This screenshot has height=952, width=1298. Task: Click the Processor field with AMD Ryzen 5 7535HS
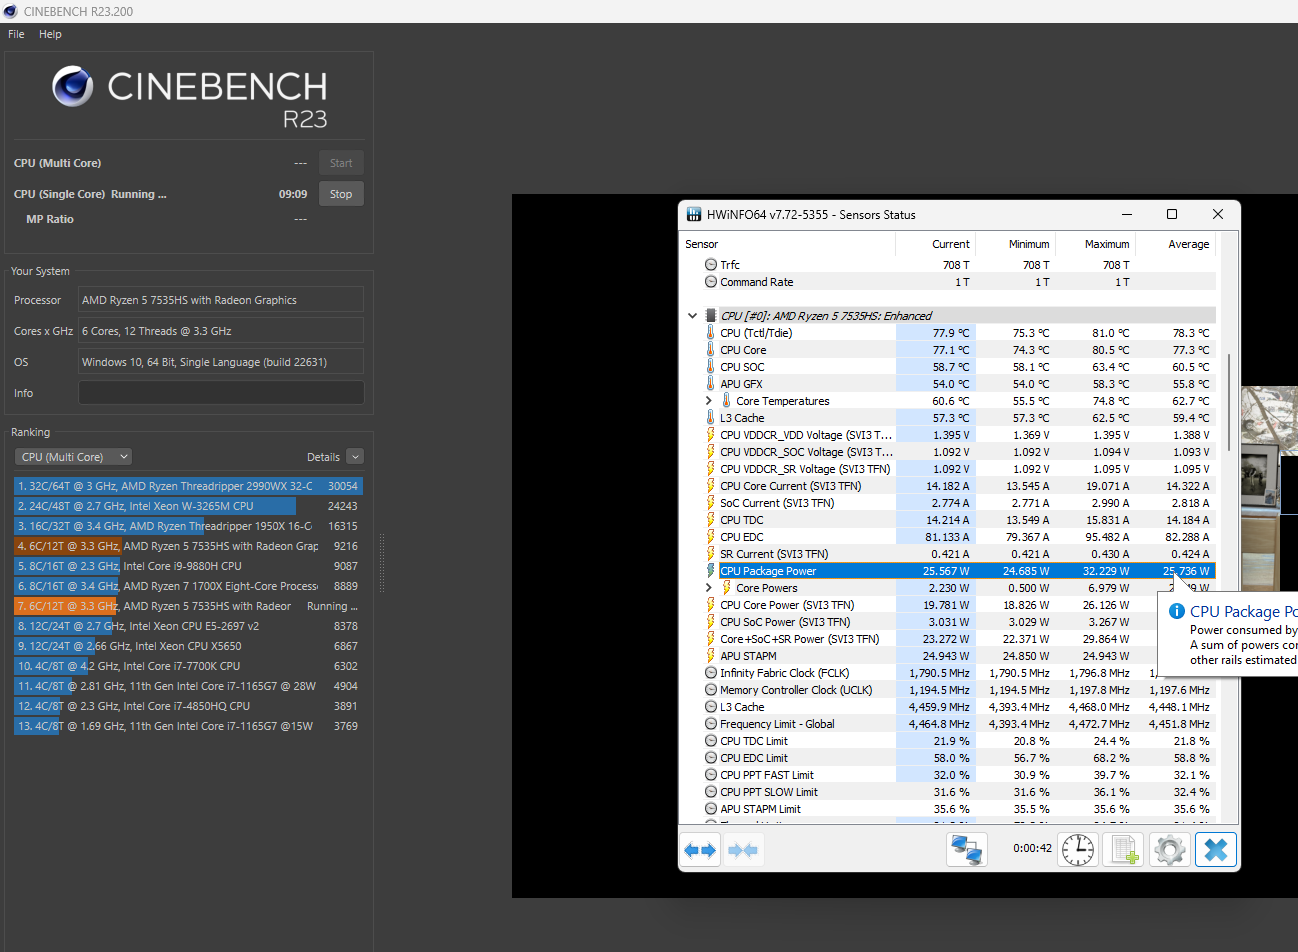click(x=221, y=300)
